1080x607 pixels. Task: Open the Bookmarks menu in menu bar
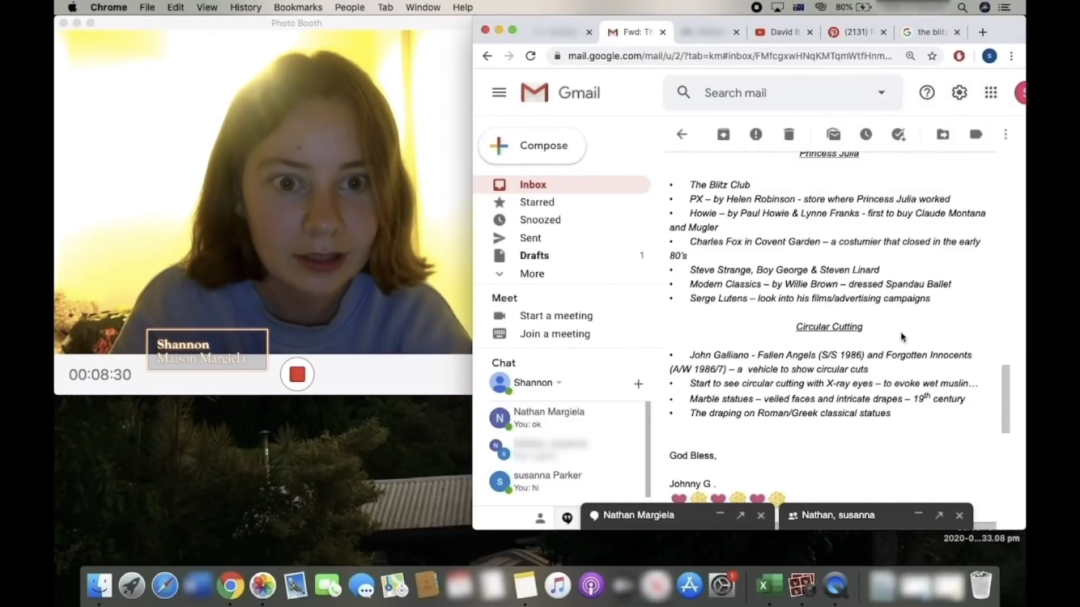(298, 7)
